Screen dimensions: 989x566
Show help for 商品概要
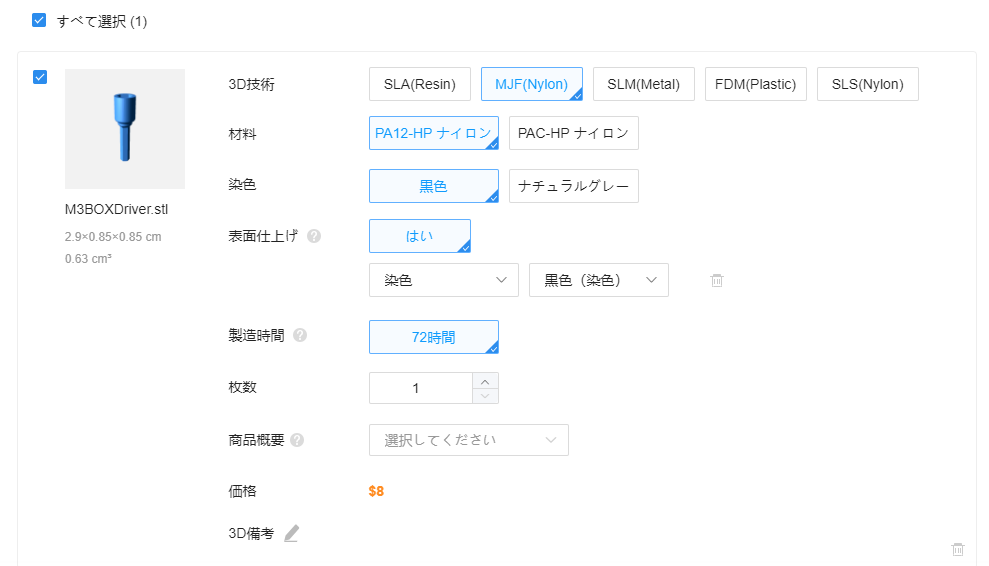[297, 440]
